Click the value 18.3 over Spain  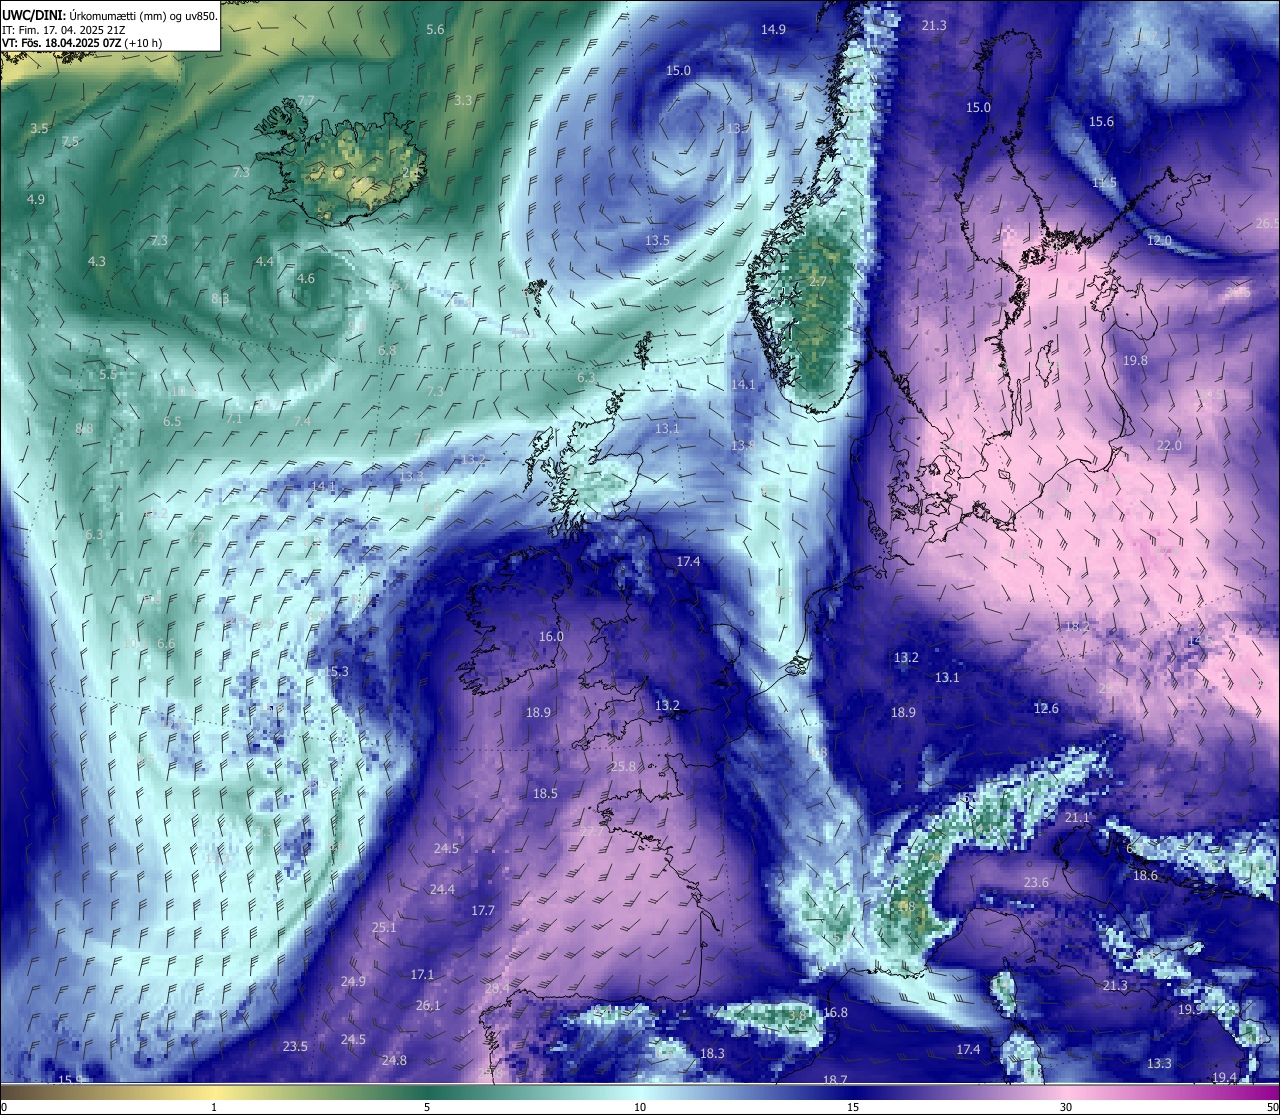coord(712,1054)
